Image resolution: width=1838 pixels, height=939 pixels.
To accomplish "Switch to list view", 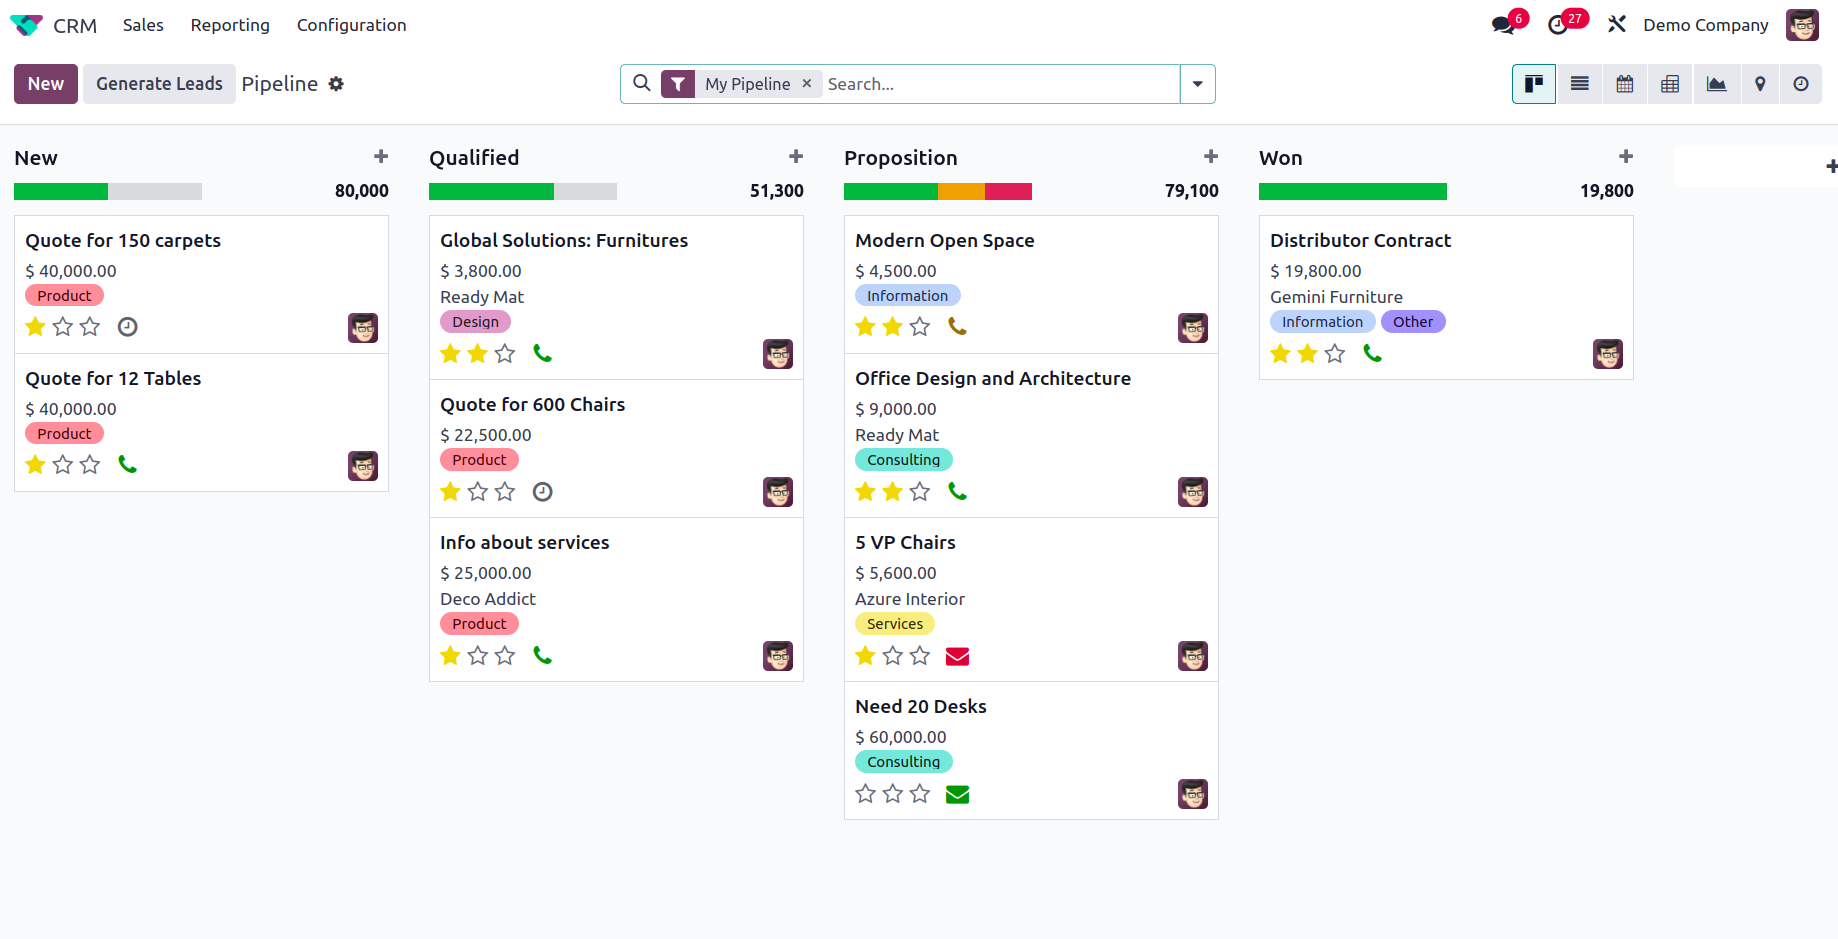I will pos(1580,84).
